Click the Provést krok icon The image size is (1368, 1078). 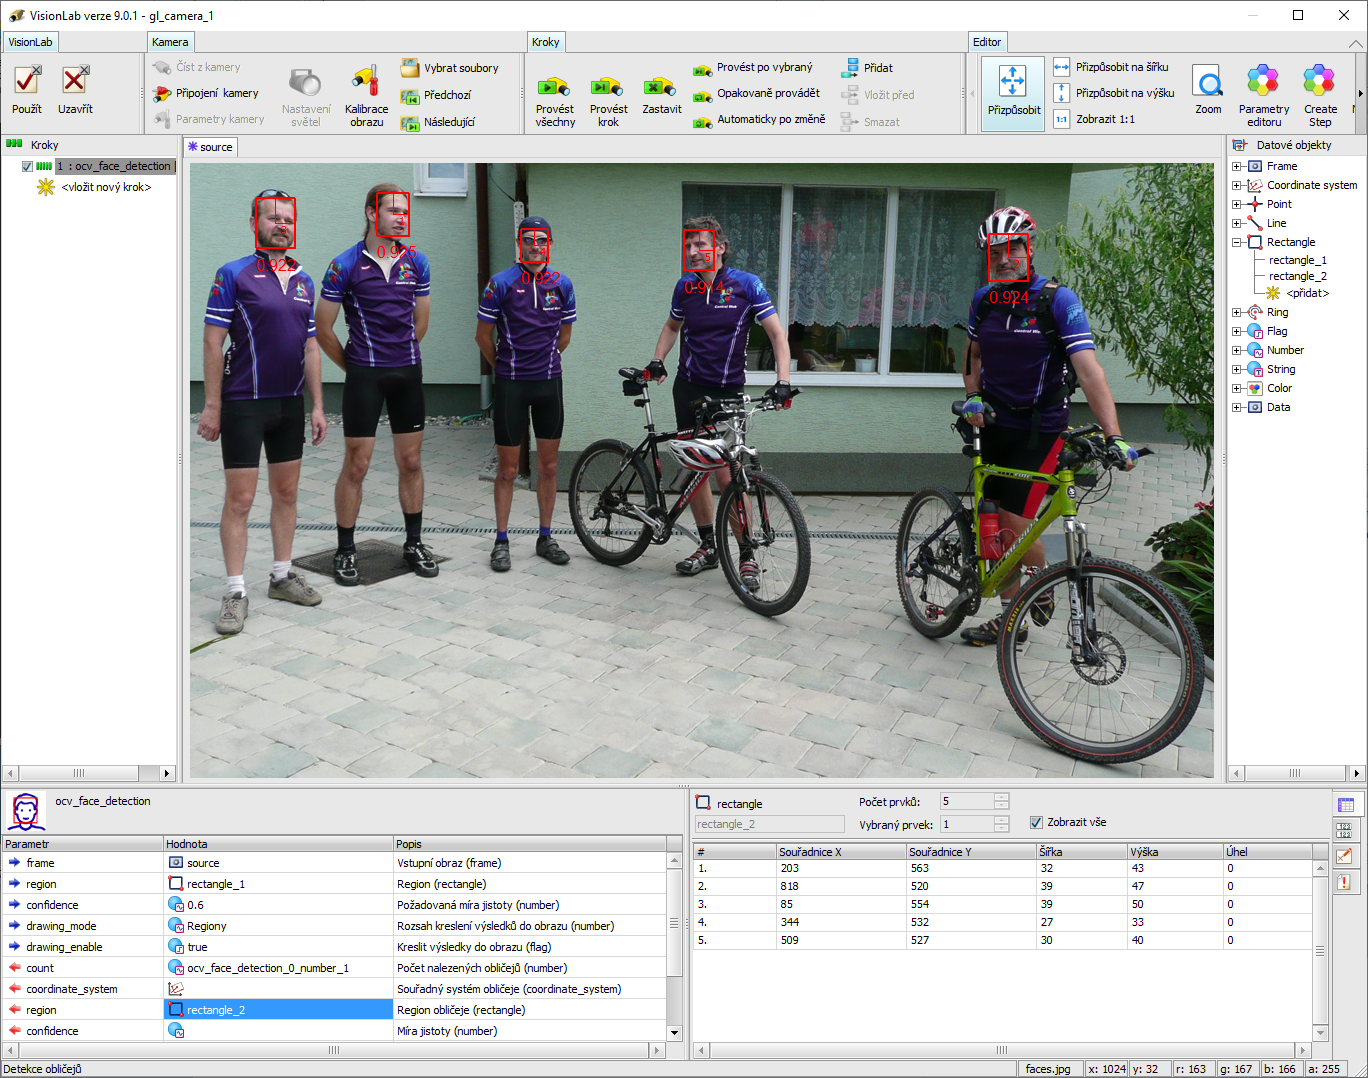pyautogui.click(x=608, y=87)
